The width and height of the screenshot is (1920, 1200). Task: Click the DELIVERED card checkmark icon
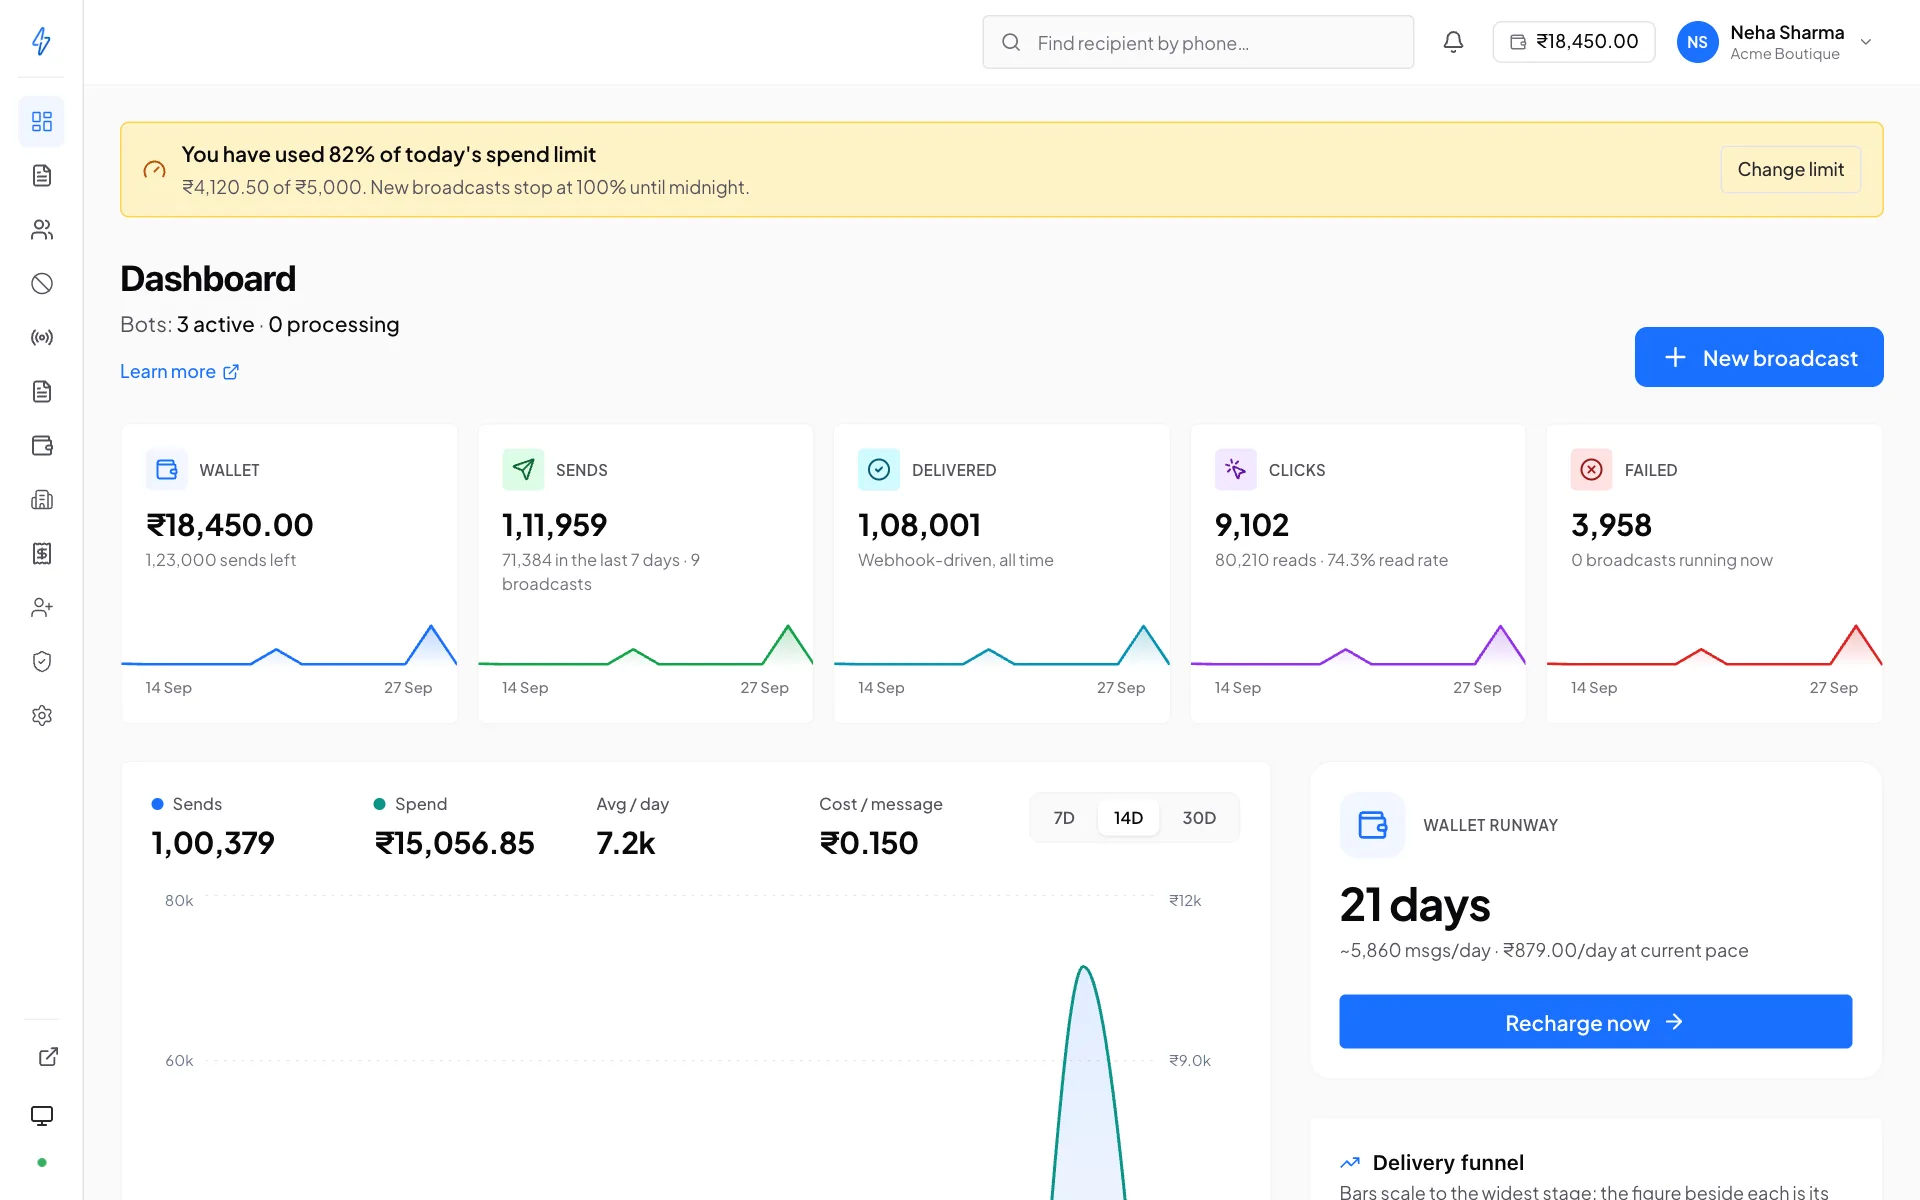879,470
